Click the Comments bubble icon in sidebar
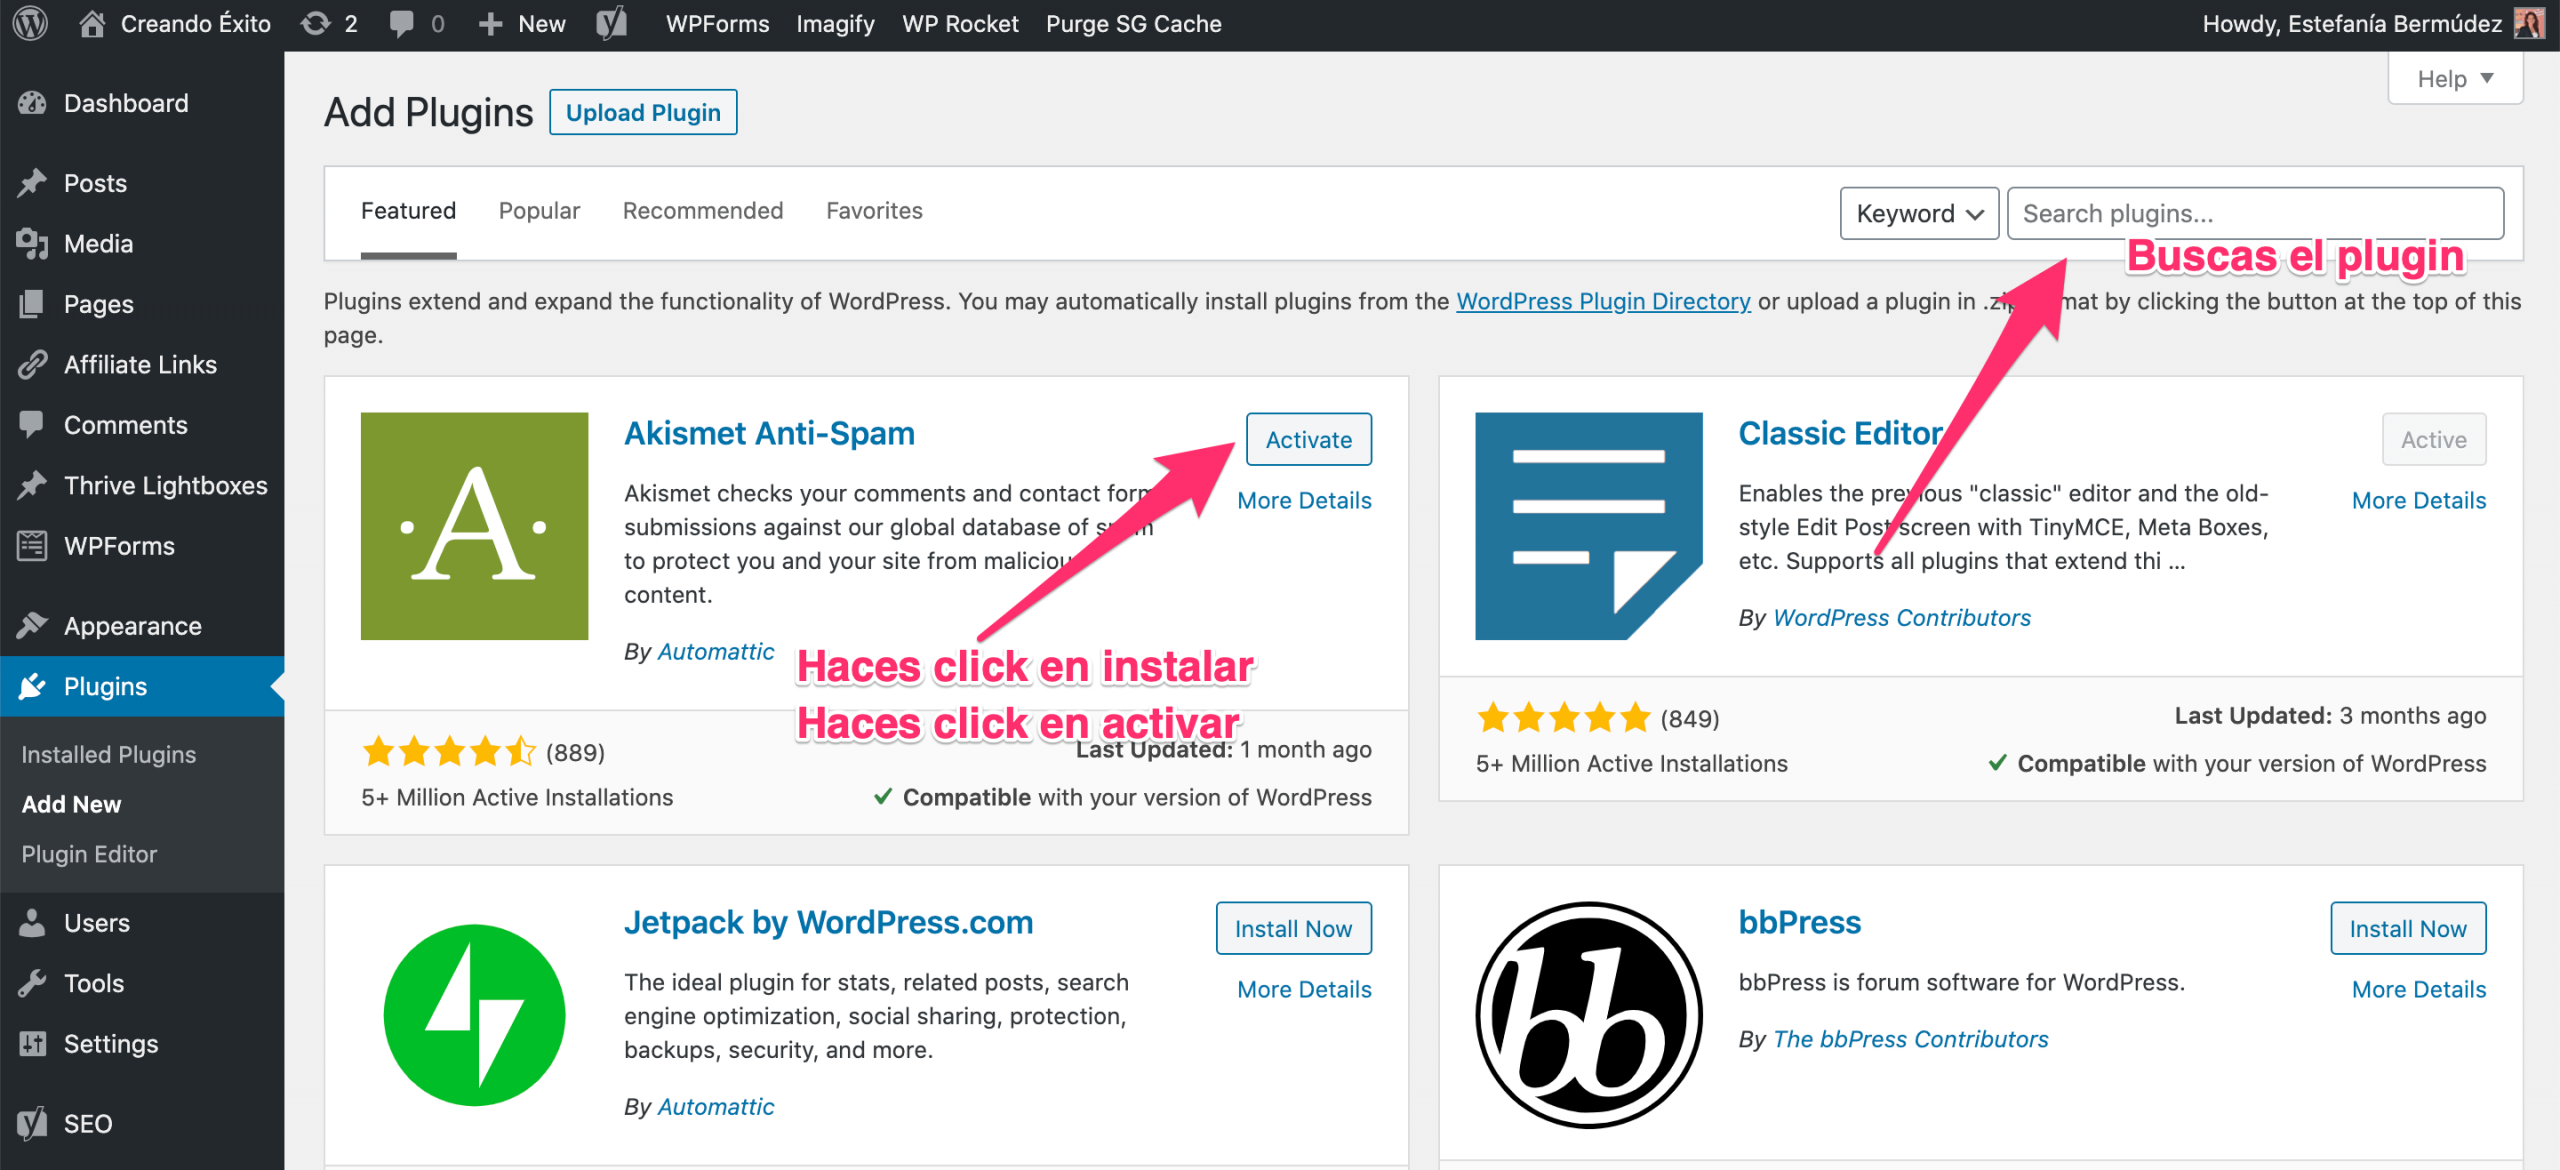Screen dimensions: 2560x1170 point(32,424)
